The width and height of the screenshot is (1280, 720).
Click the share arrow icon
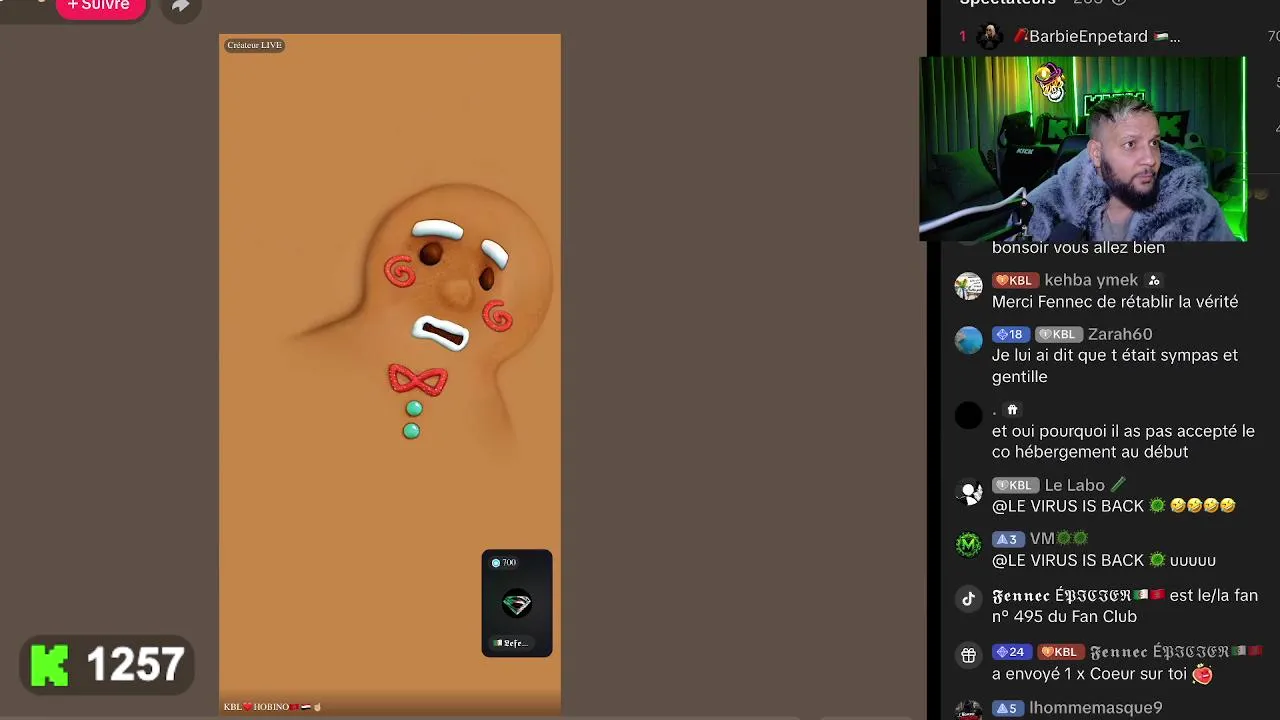[x=180, y=6]
